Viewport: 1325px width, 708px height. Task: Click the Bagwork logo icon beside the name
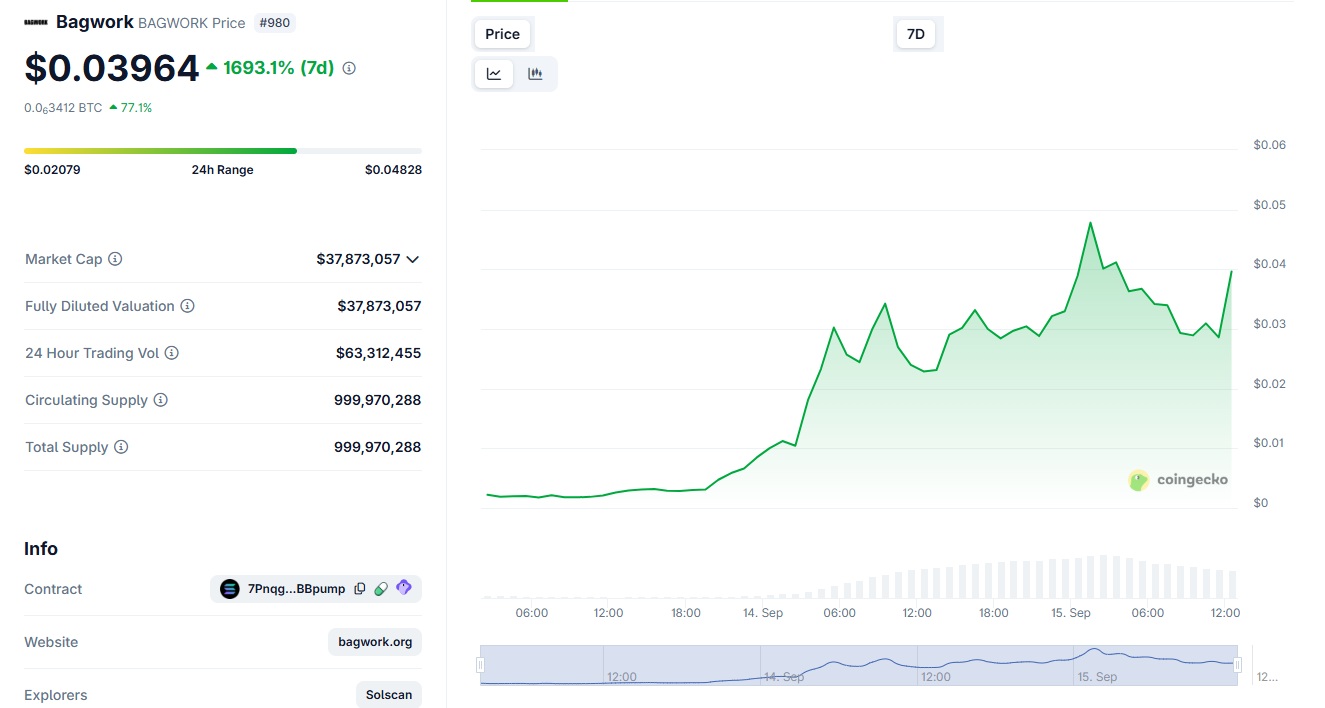pyautogui.click(x=36, y=22)
